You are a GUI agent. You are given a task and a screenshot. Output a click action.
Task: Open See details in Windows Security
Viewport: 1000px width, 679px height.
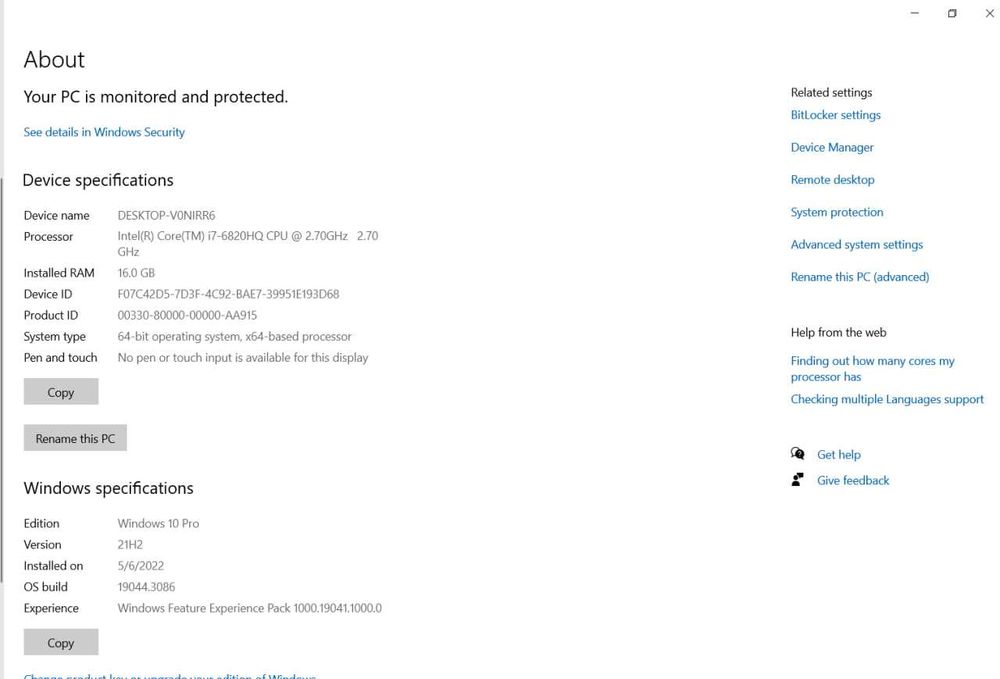[x=104, y=132]
